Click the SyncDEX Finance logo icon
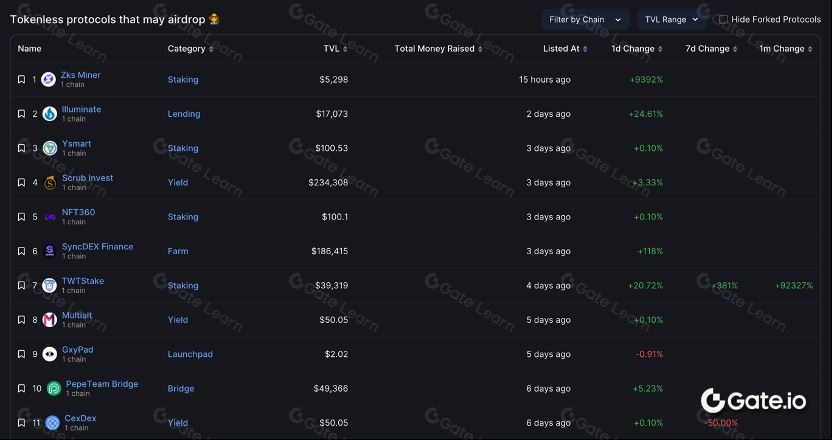Screen dimensions: 832x440 click(49, 251)
